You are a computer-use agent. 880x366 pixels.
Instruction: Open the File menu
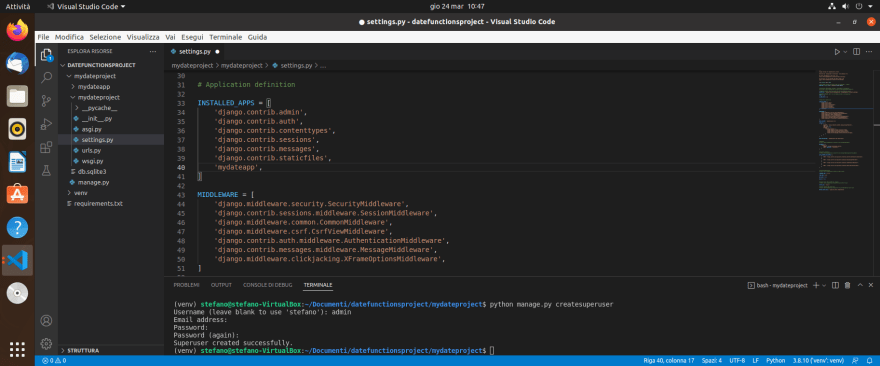pyautogui.click(x=43, y=37)
